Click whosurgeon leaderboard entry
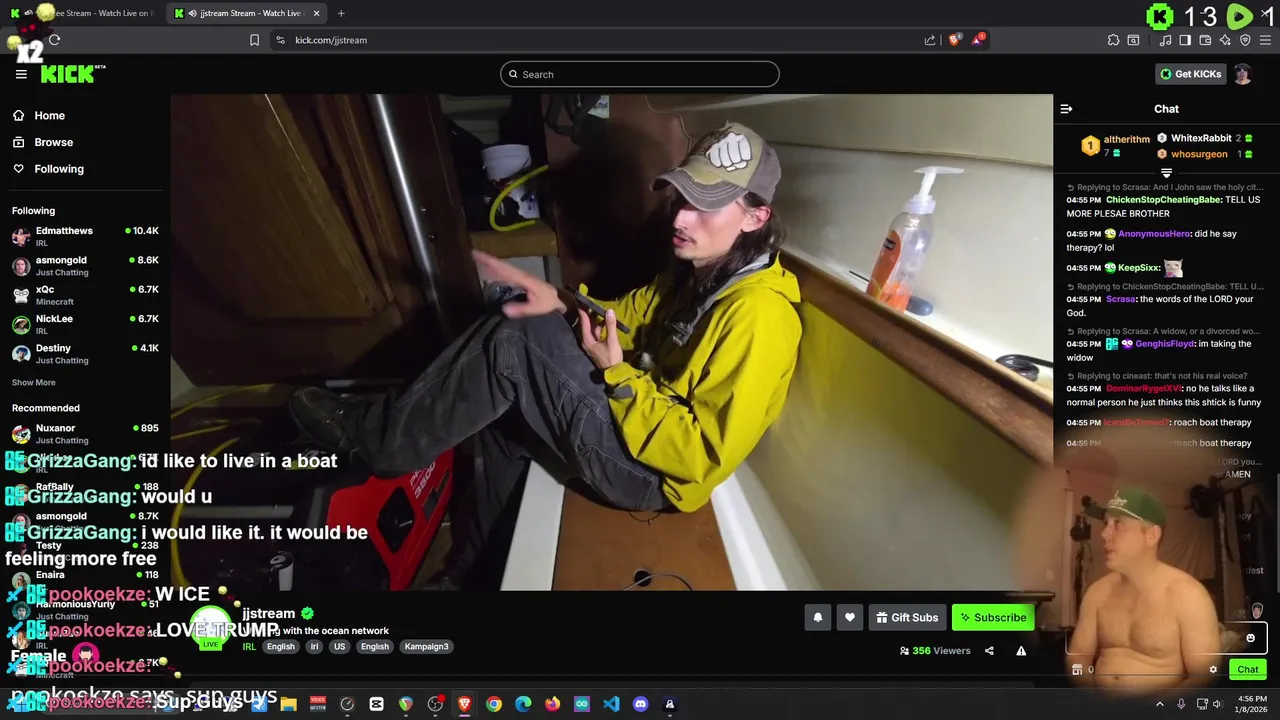The width and height of the screenshot is (1280, 720). click(1205, 154)
